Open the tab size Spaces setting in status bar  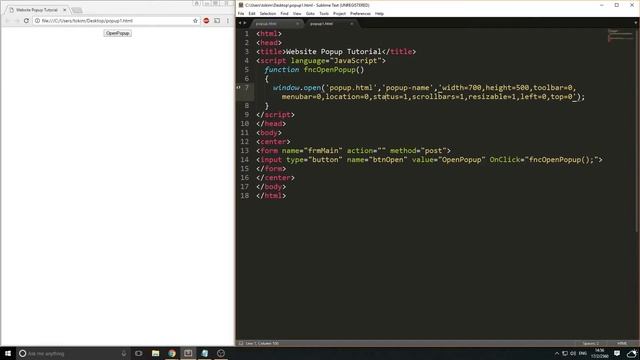click(591, 343)
